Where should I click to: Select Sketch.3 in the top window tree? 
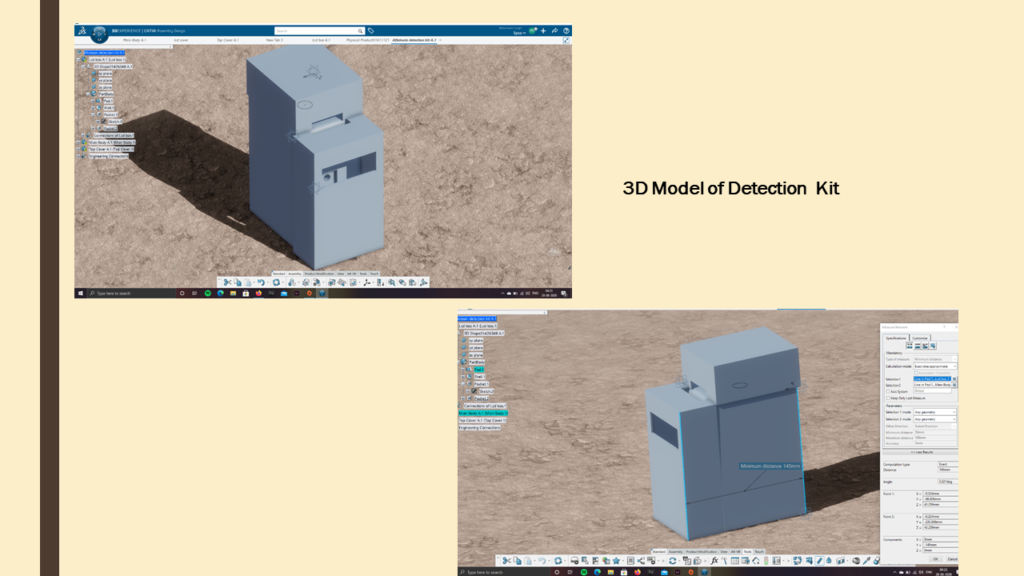[x=115, y=121]
